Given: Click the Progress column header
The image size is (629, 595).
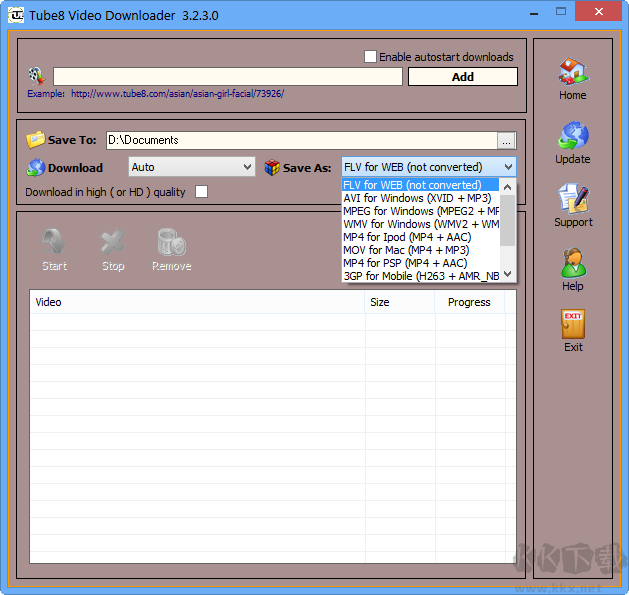Looking at the screenshot, I should pos(469,302).
